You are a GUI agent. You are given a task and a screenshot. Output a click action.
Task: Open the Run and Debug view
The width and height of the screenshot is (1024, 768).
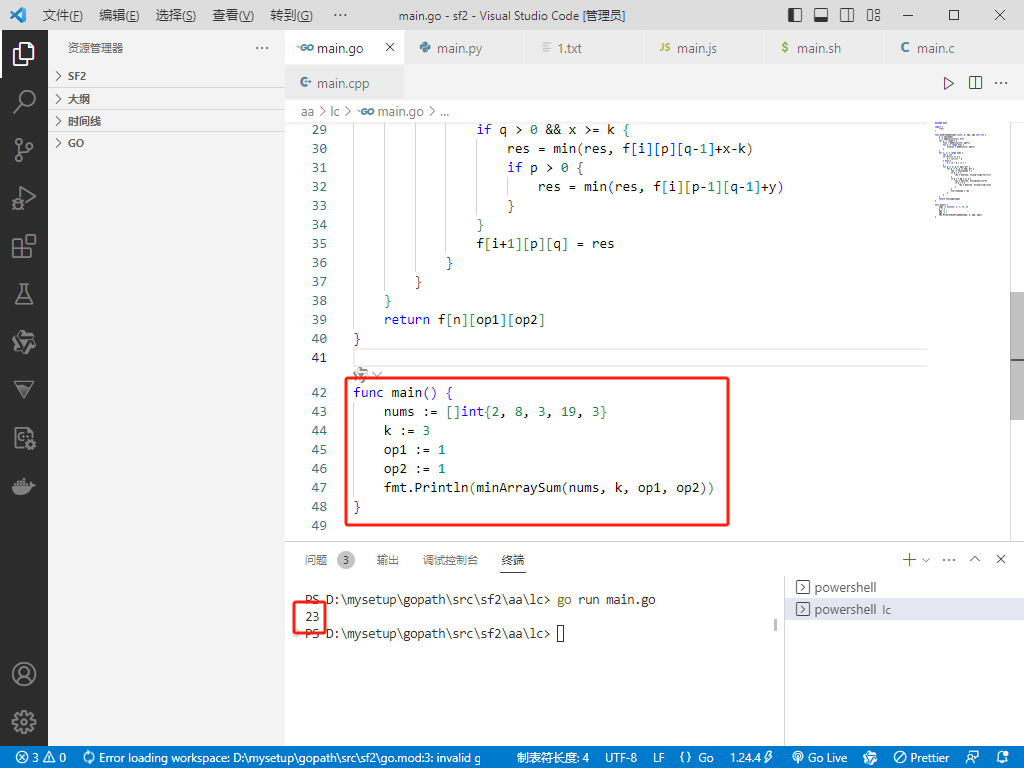point(24,198)
